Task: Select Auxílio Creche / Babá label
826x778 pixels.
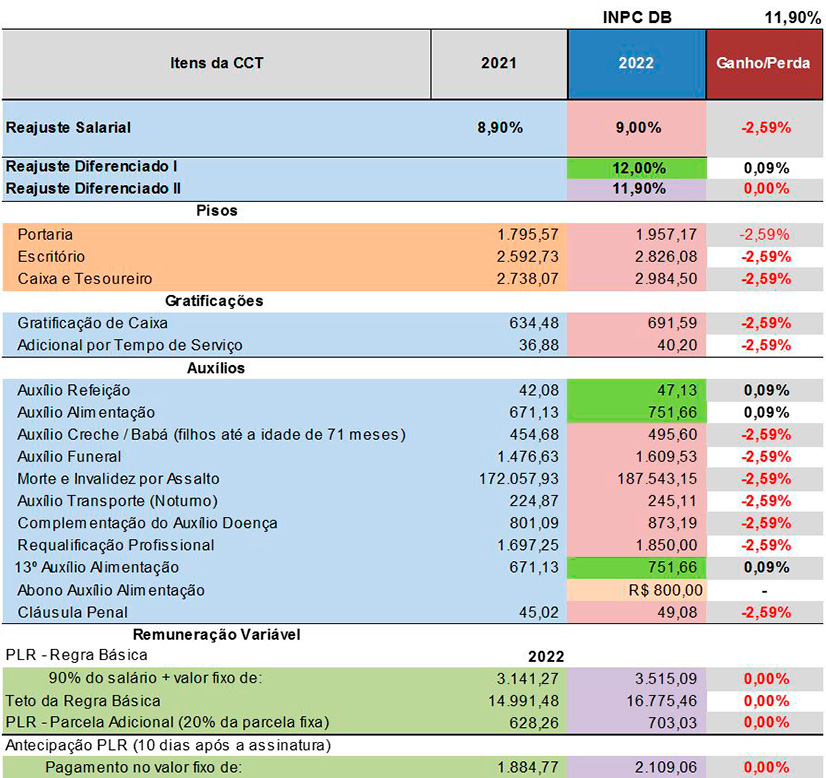Action: tap(212, 435)
